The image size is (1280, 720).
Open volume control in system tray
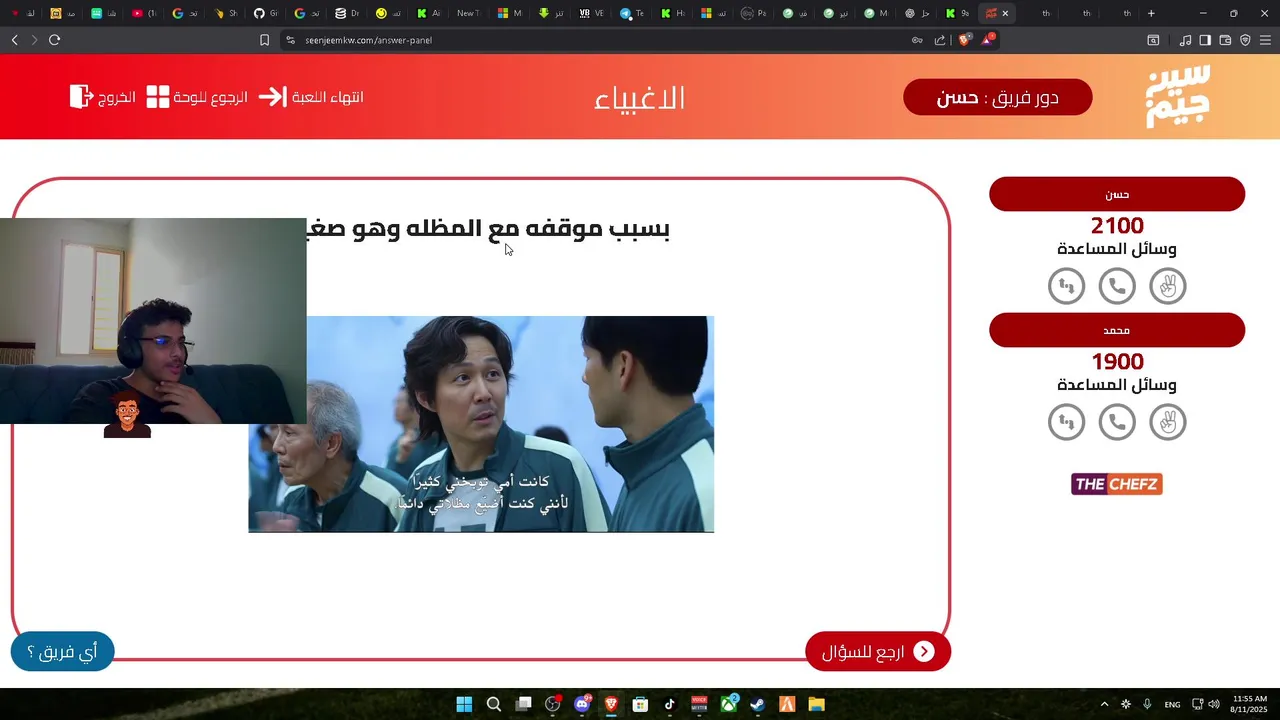(1214, 704)
